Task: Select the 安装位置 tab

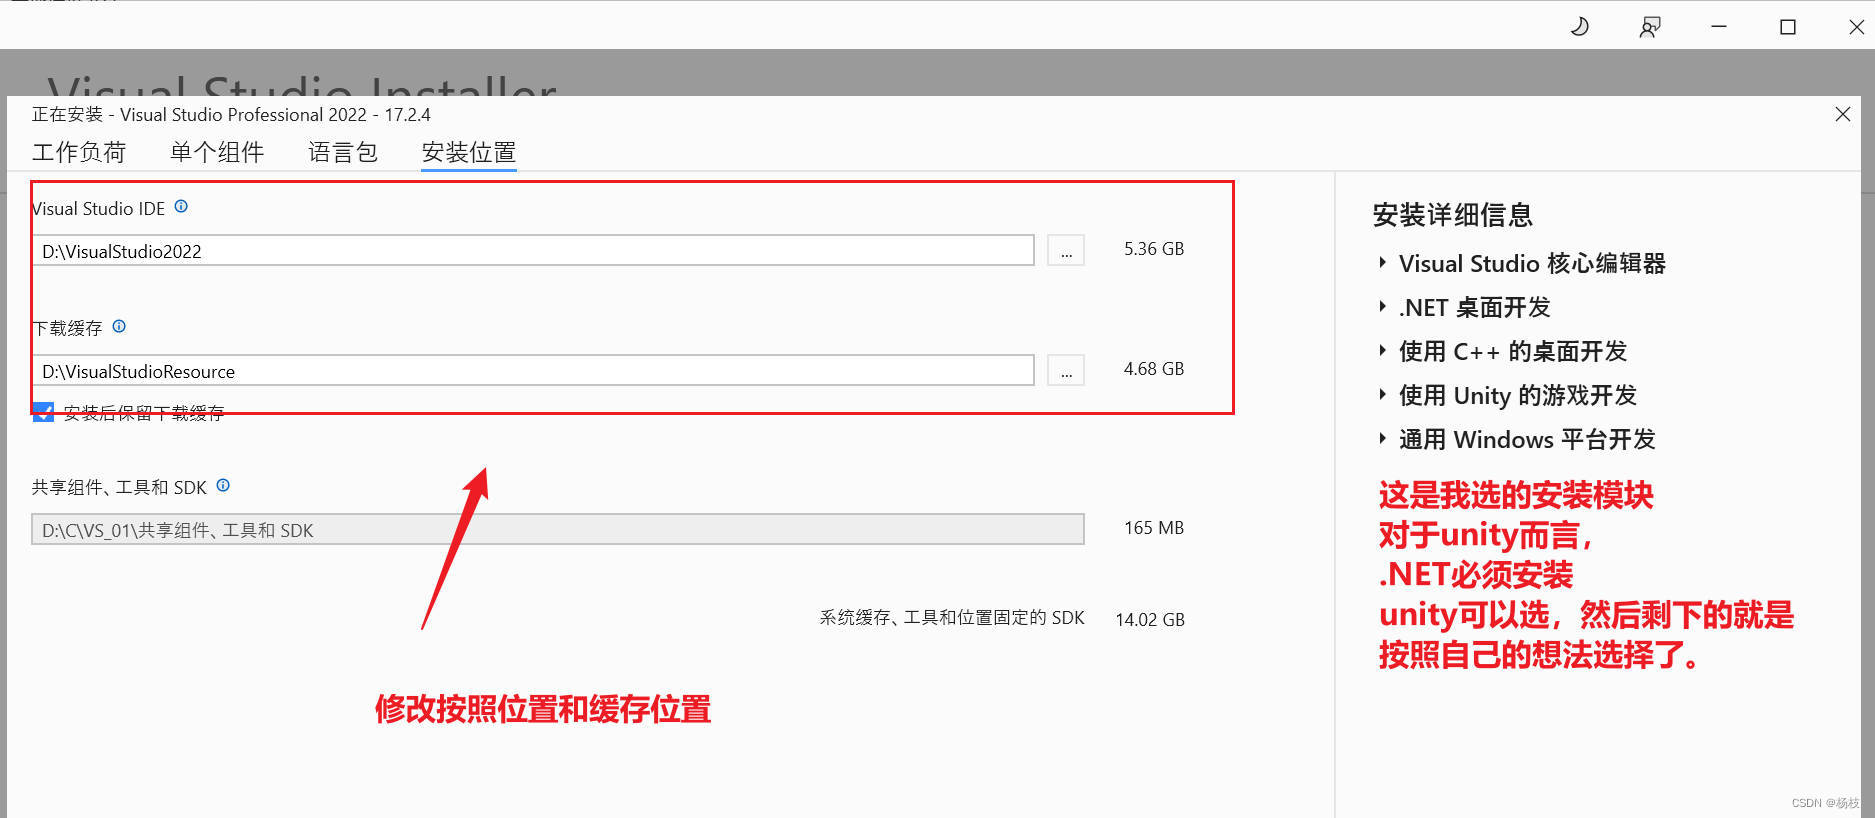Action: [x=469, y=152]
